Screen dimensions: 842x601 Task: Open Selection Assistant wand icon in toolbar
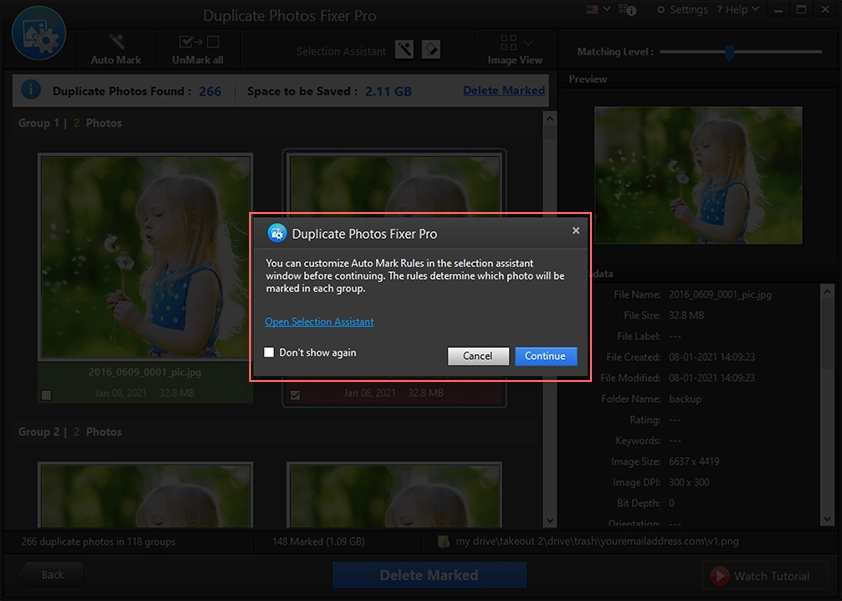click(404, 49)
